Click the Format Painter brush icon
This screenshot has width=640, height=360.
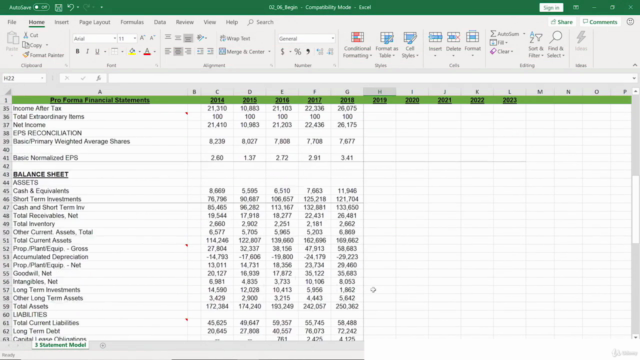pyautogui.click(x=26, y=55)
